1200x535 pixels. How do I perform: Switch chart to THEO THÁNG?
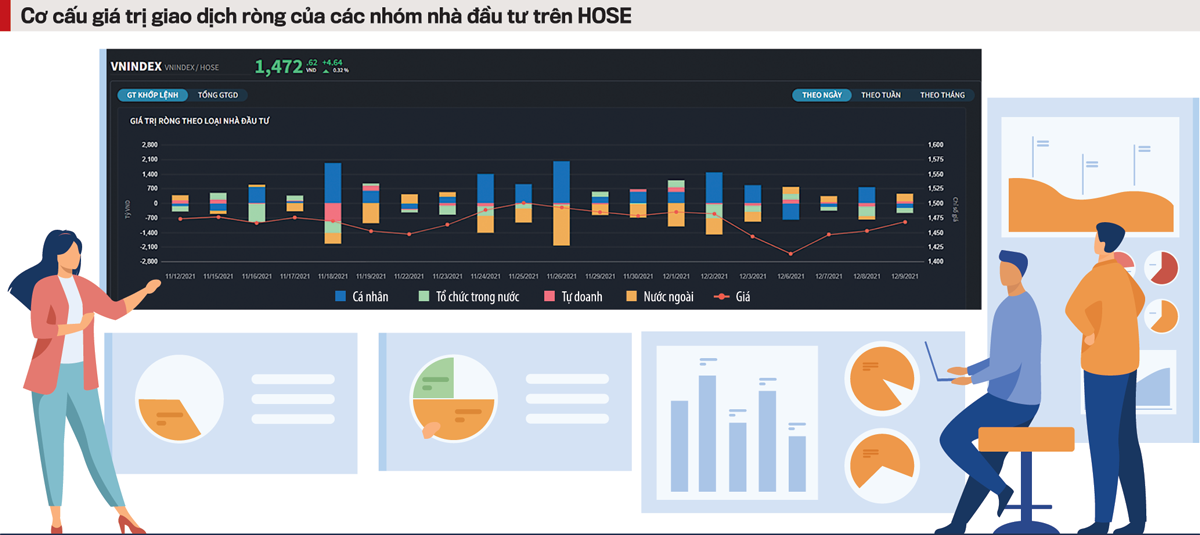pos(942,95)
